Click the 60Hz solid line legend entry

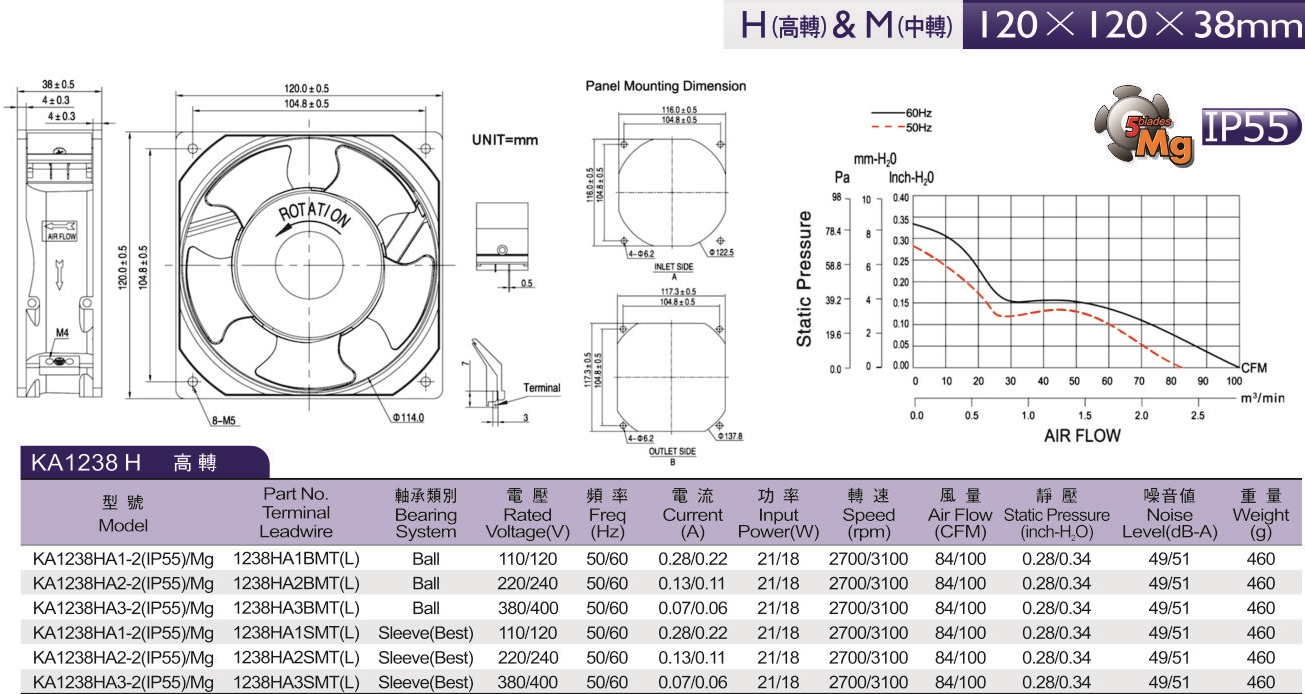coord(902,113)
